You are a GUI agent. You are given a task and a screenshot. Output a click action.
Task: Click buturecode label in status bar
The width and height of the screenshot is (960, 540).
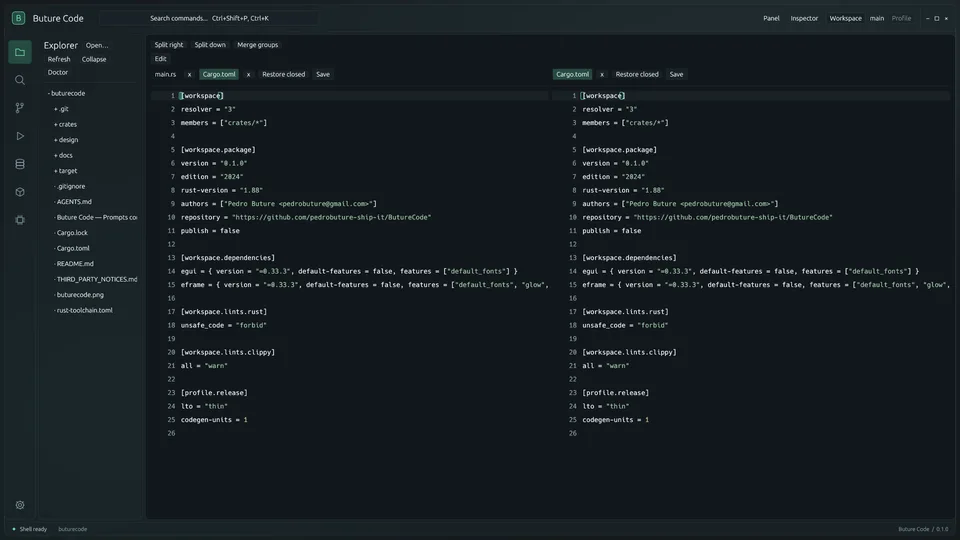(72, 529)
